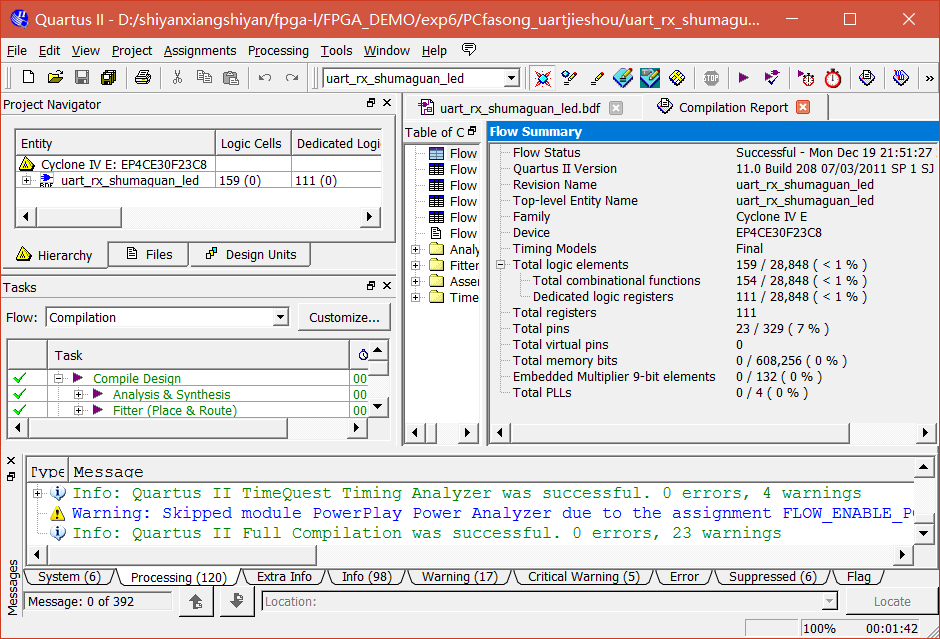Show the Warning (17) messages tab
Image resolution: width=940 pixels, height=639 pixels.
click(459, 577)
